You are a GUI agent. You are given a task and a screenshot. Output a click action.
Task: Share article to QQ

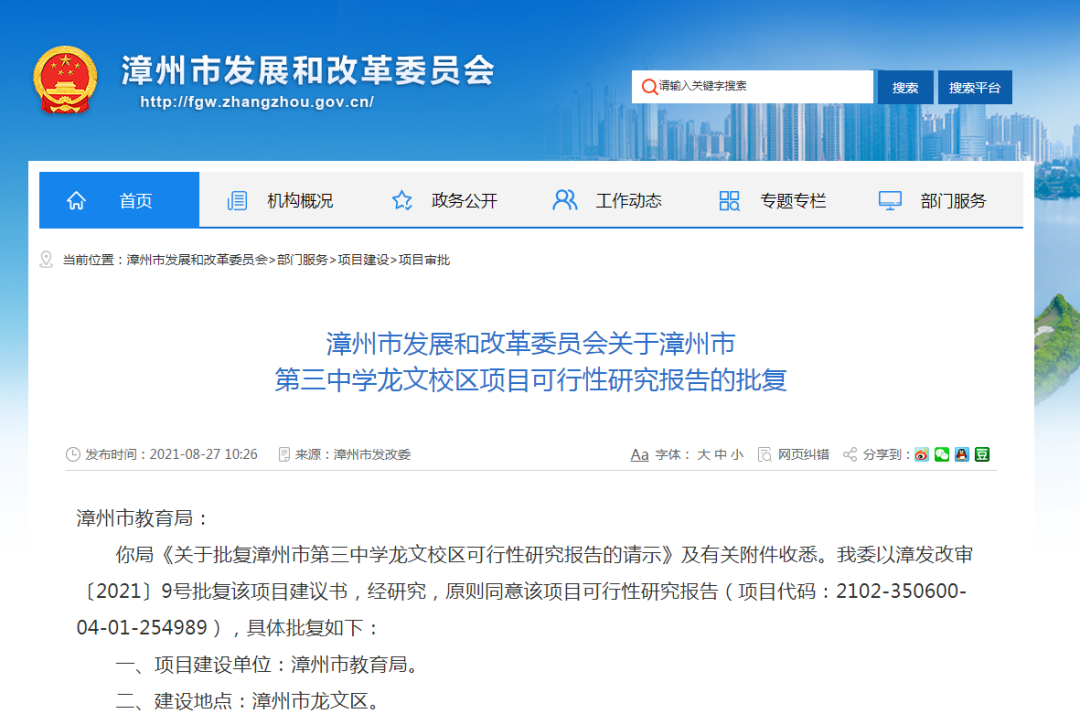click(x=962, y=454)
